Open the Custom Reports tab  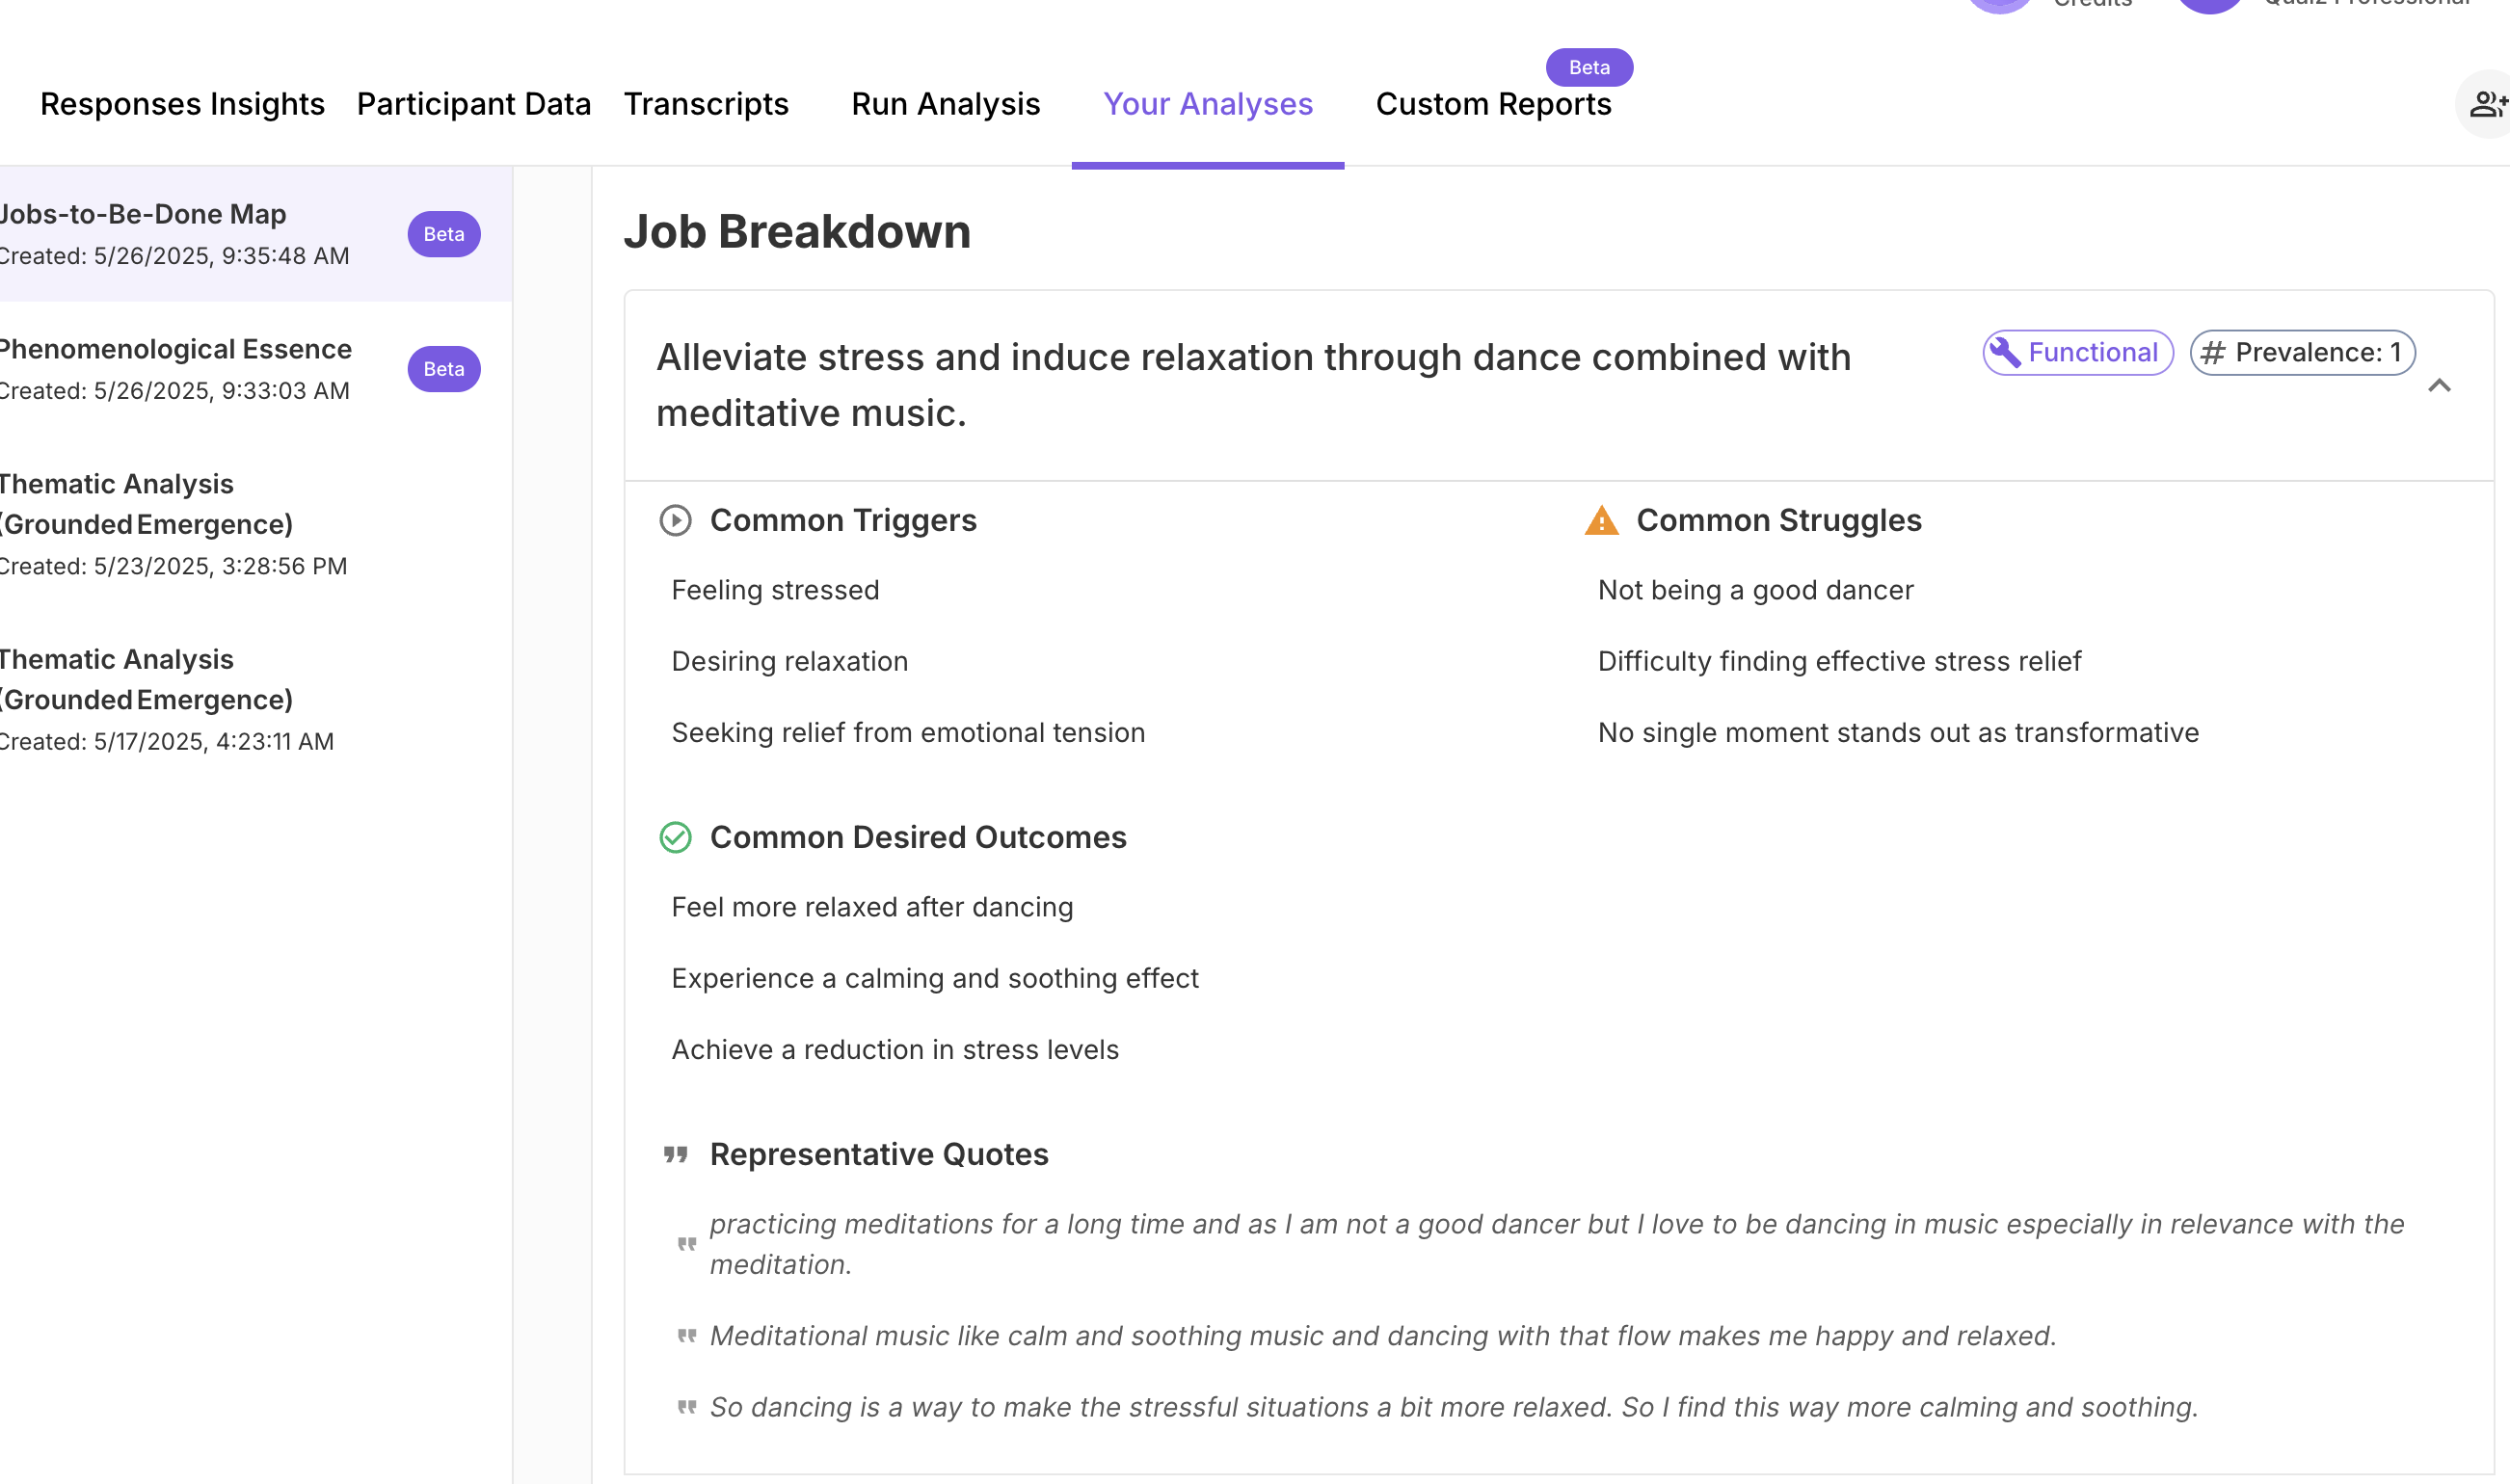1493,104
